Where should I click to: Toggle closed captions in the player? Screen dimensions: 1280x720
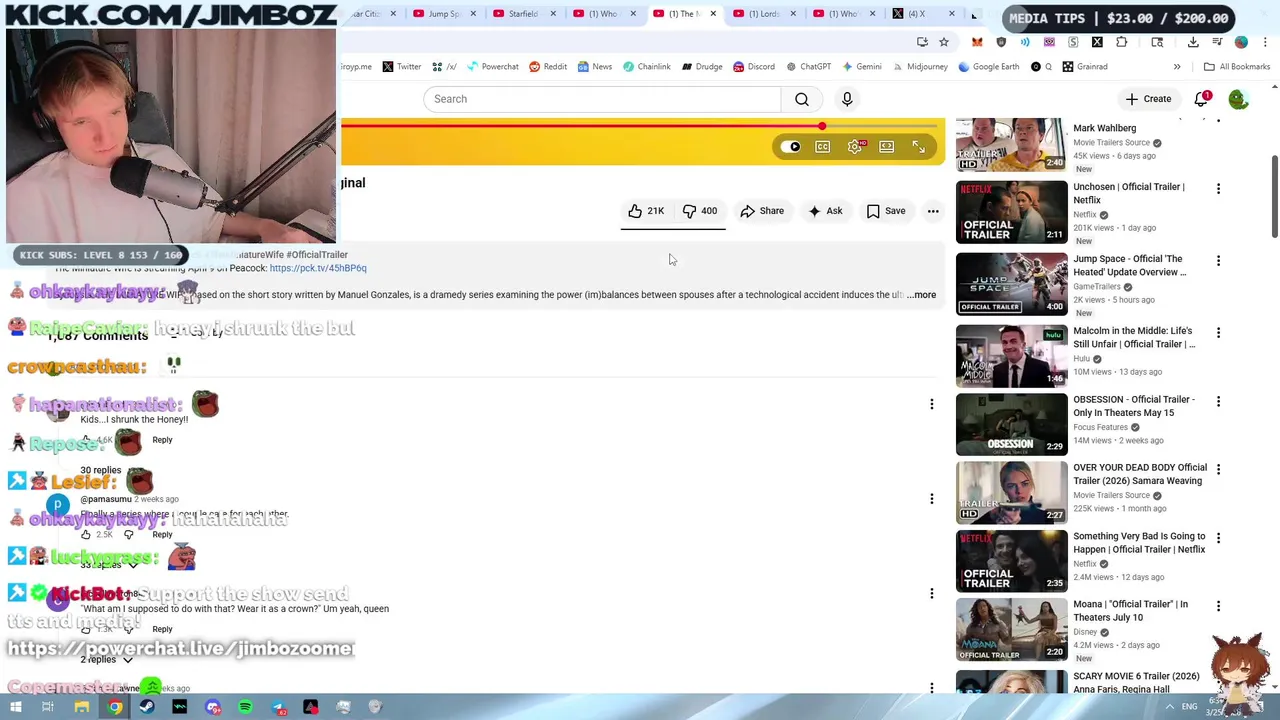pyautogui.click(x=822, y=147)
